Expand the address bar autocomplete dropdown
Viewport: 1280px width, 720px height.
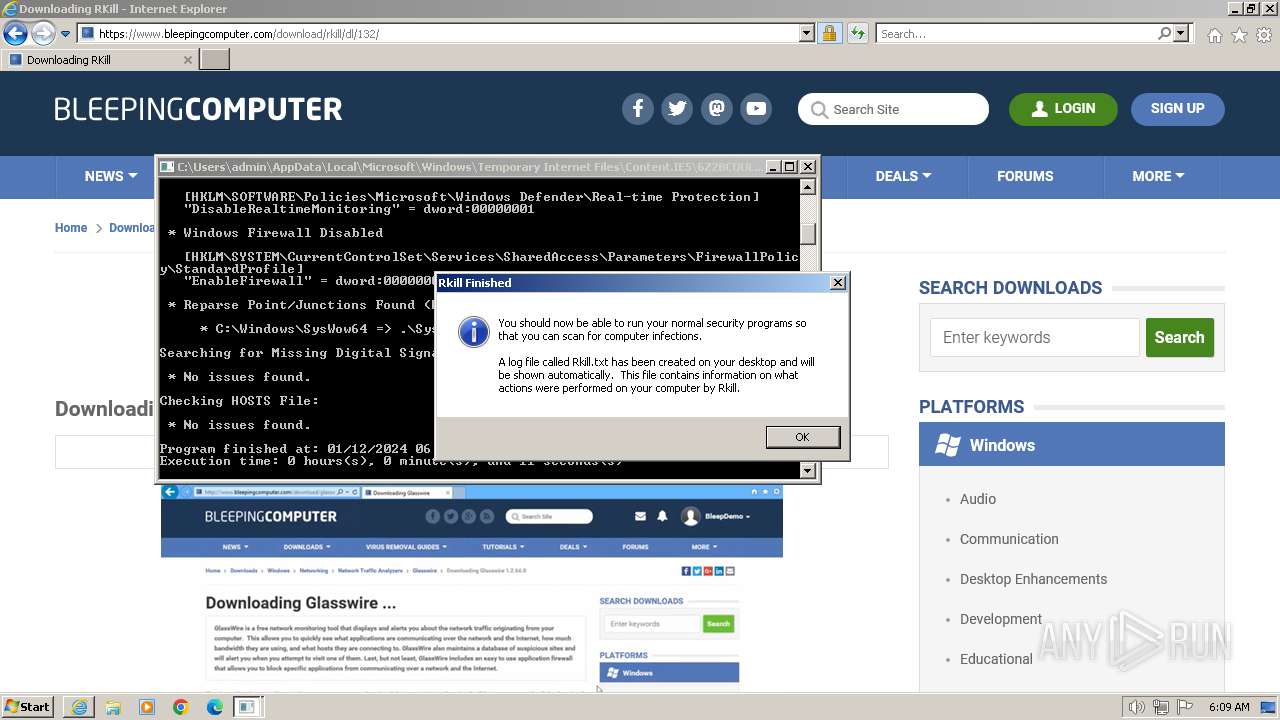tap(807, 34)
